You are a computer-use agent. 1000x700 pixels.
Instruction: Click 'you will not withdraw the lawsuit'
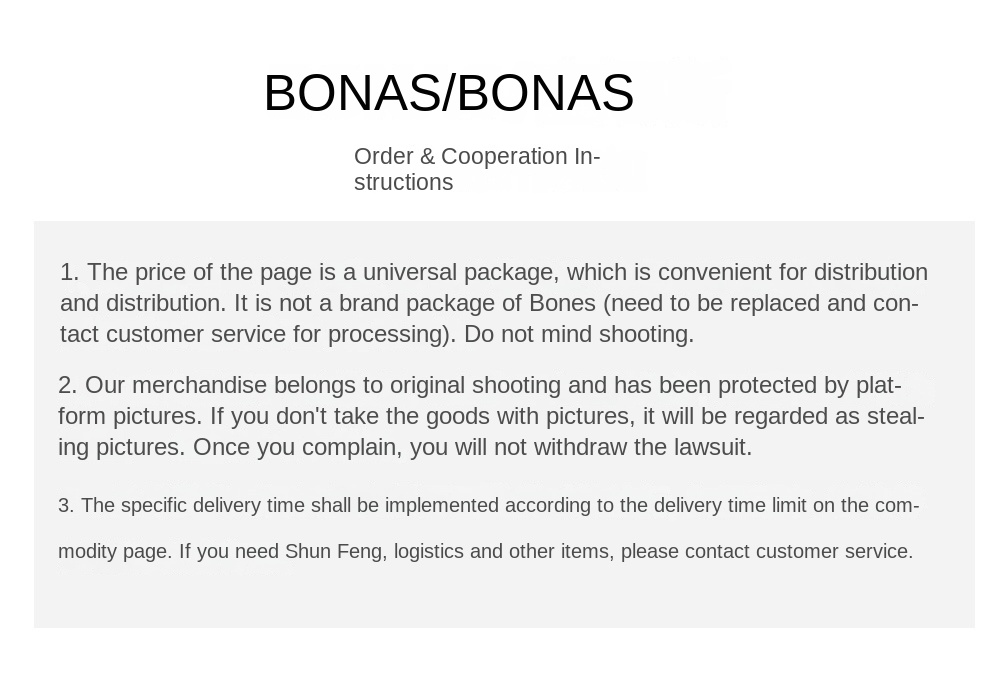pos(580,447)
